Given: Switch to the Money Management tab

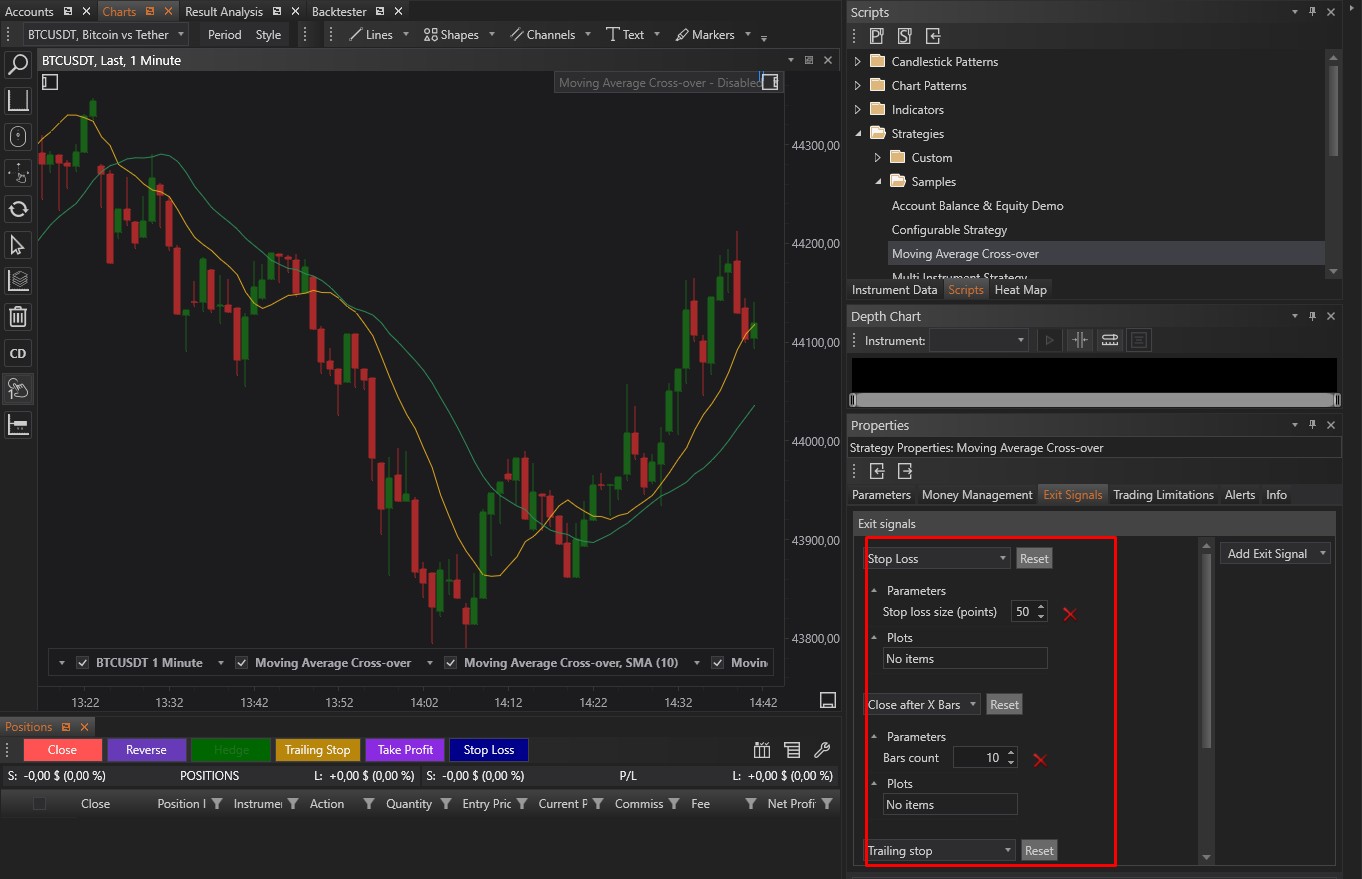Looking at the screenshot, I should tap(976, 495).
